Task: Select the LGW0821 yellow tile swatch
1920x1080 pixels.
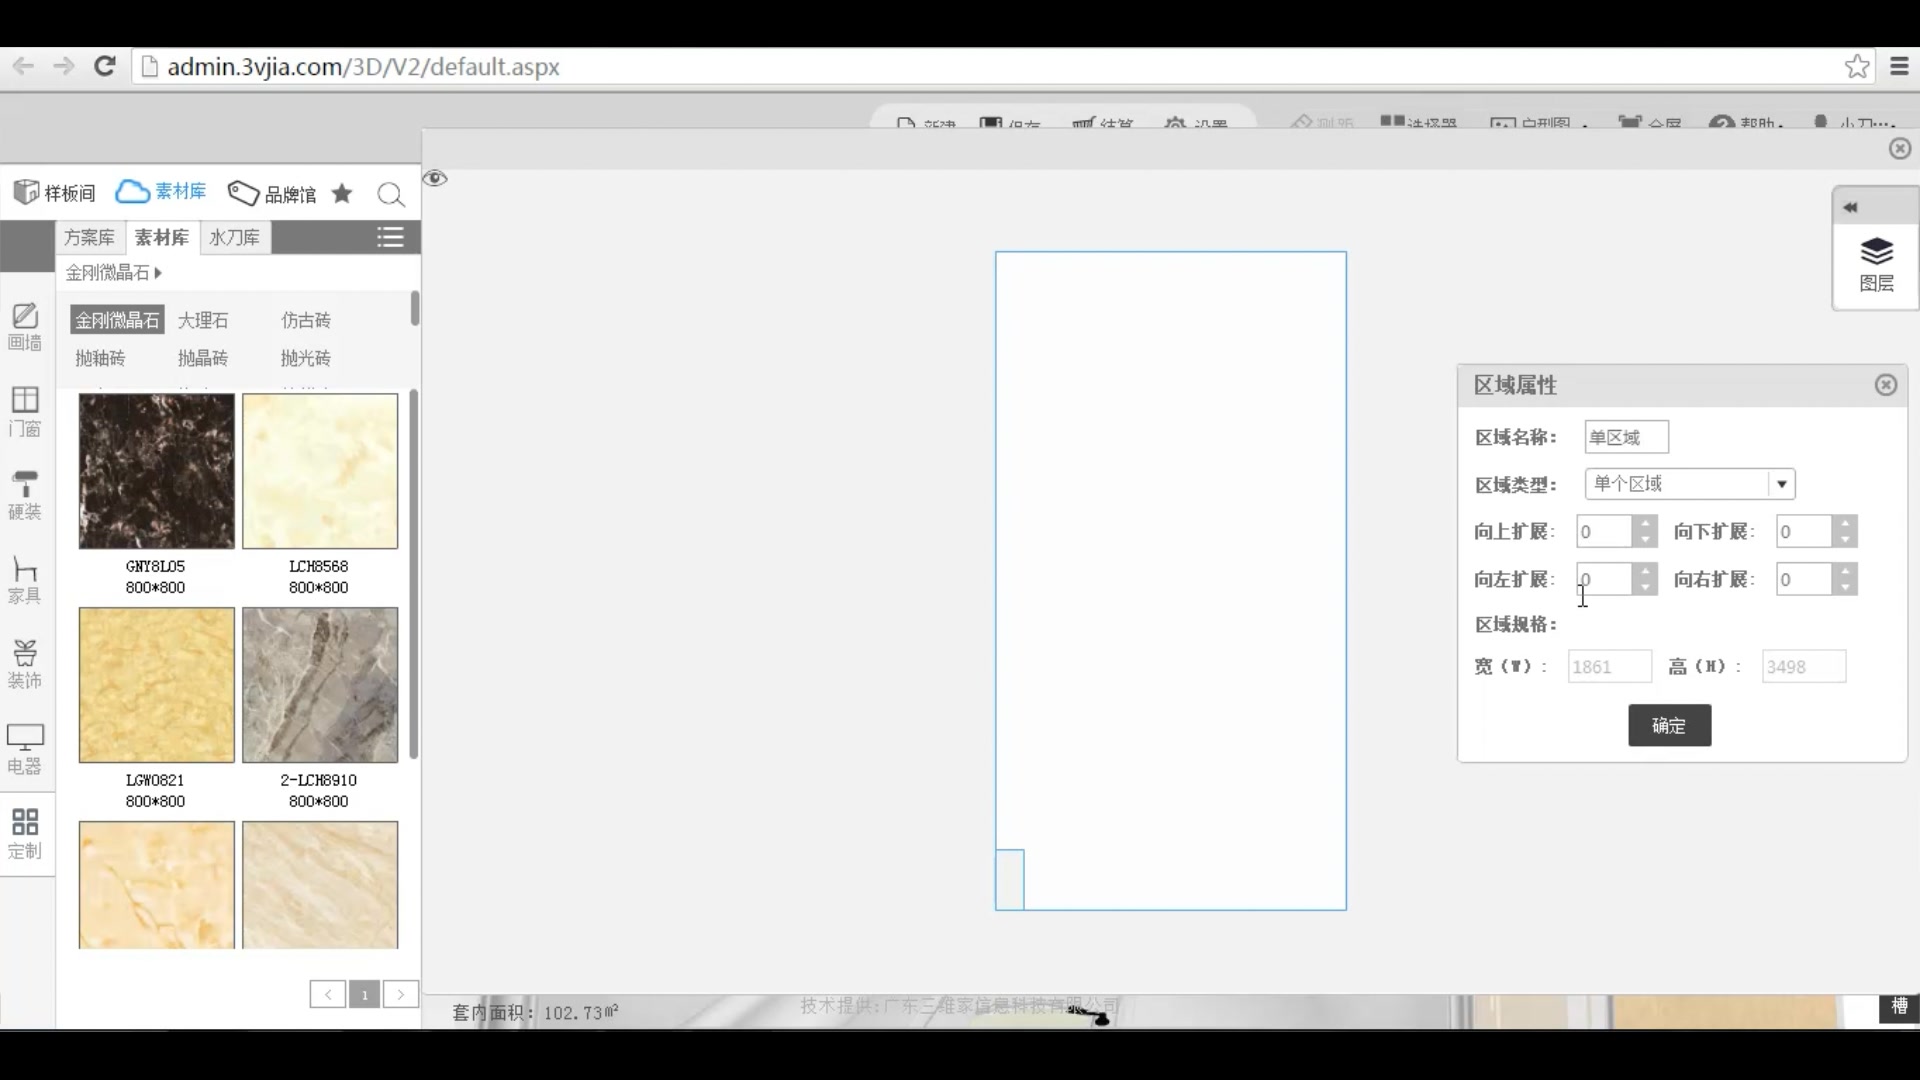Action: click(157, 685)
